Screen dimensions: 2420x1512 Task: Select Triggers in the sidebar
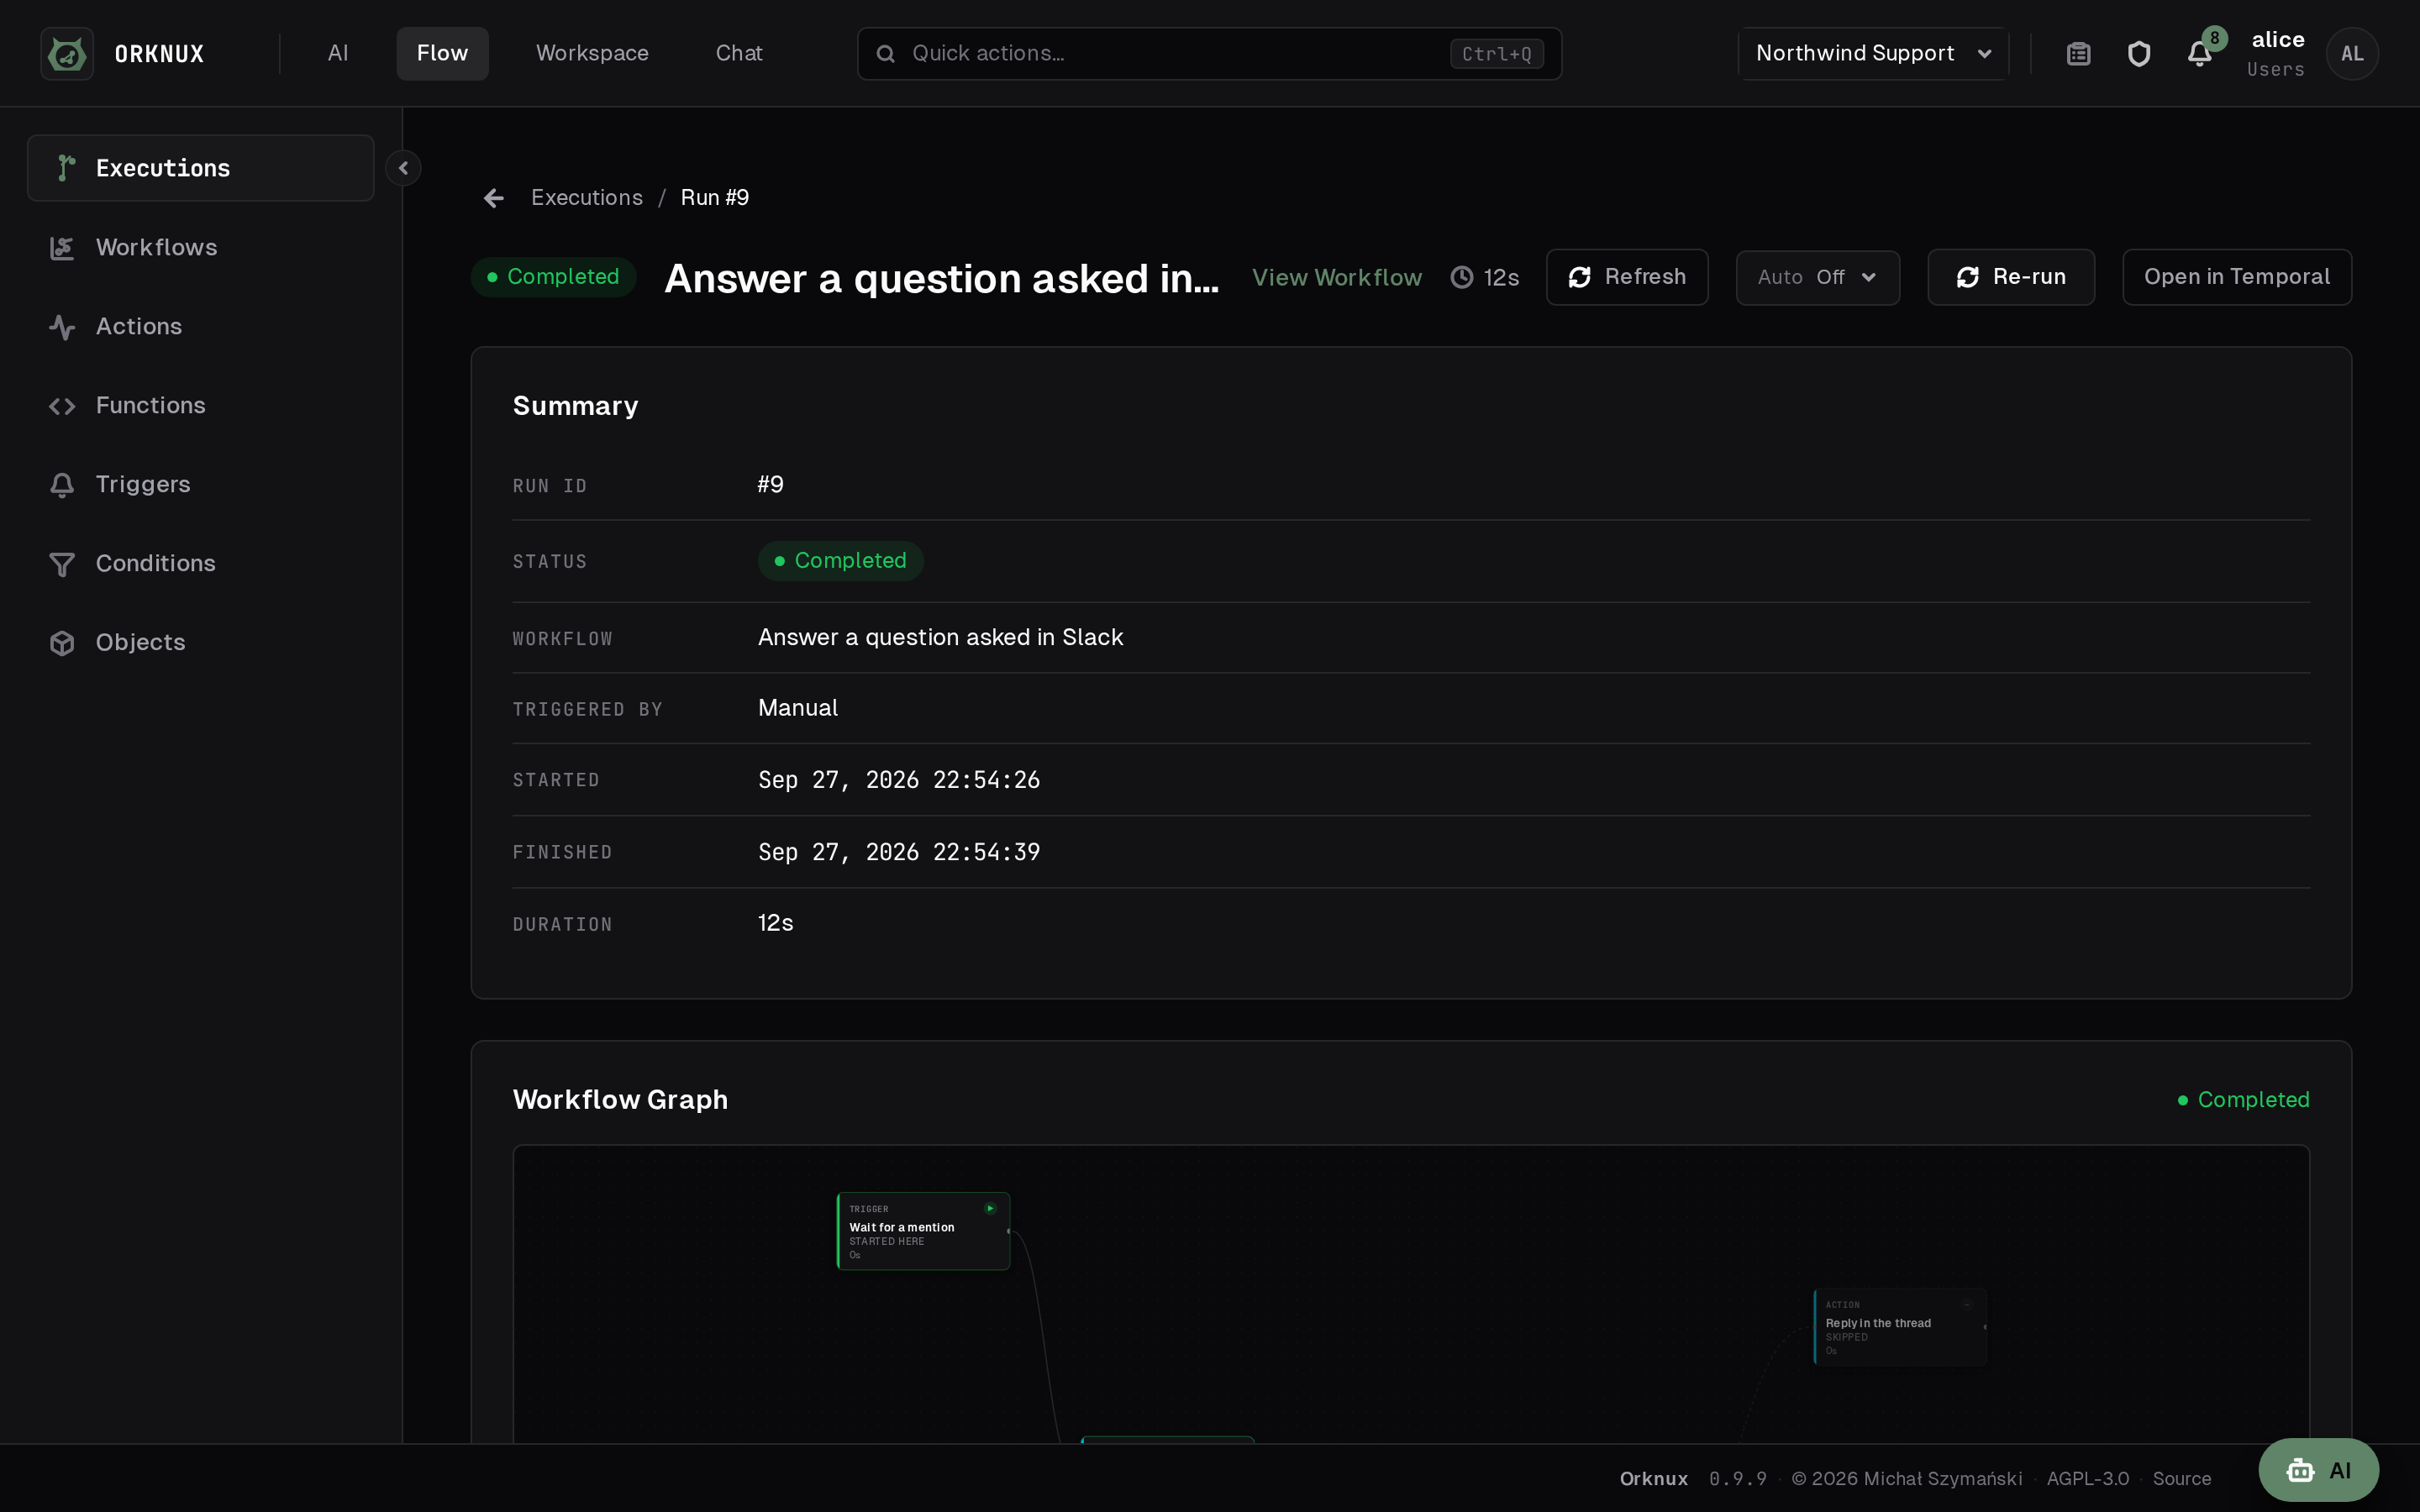point(200,484)
